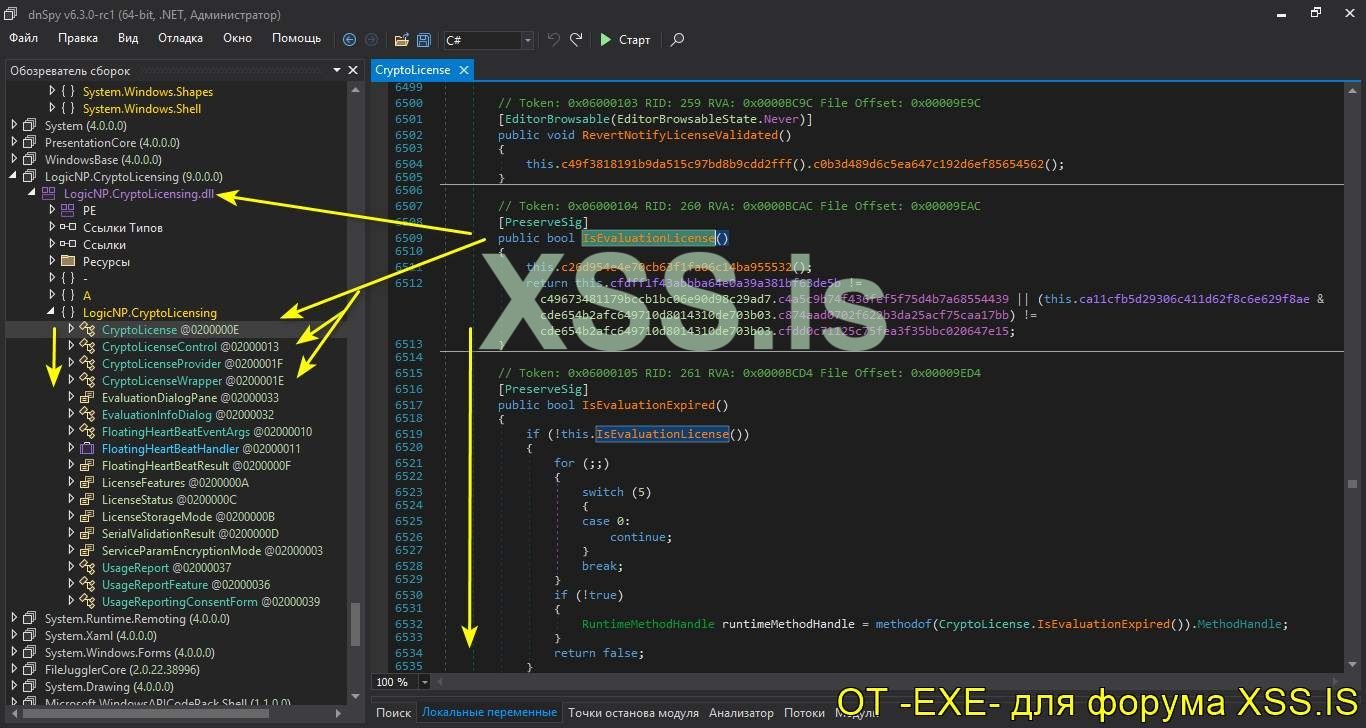The height and width of the screenshot is (728, 1366).
Task: Click the assembly icon beside FileJugglerCore
Action: point(30,670)
